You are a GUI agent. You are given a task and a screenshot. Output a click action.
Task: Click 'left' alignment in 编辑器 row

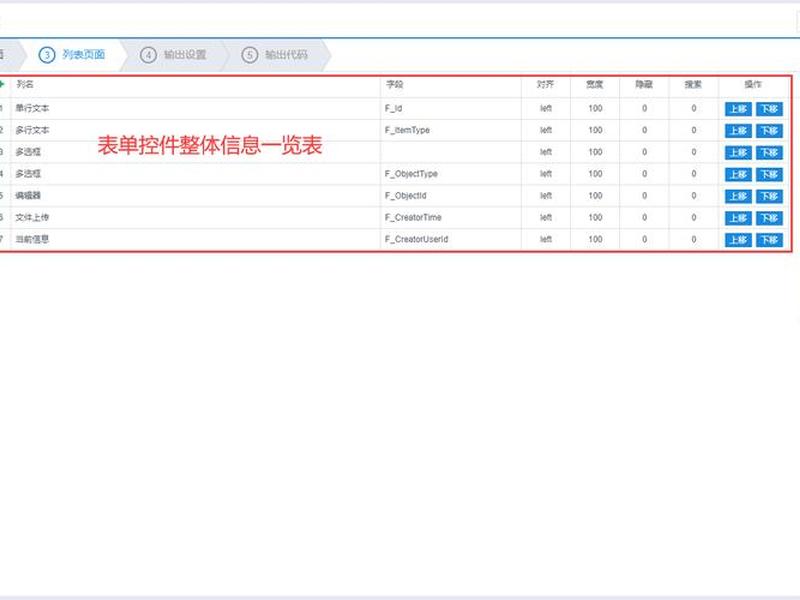click(546, 196)
